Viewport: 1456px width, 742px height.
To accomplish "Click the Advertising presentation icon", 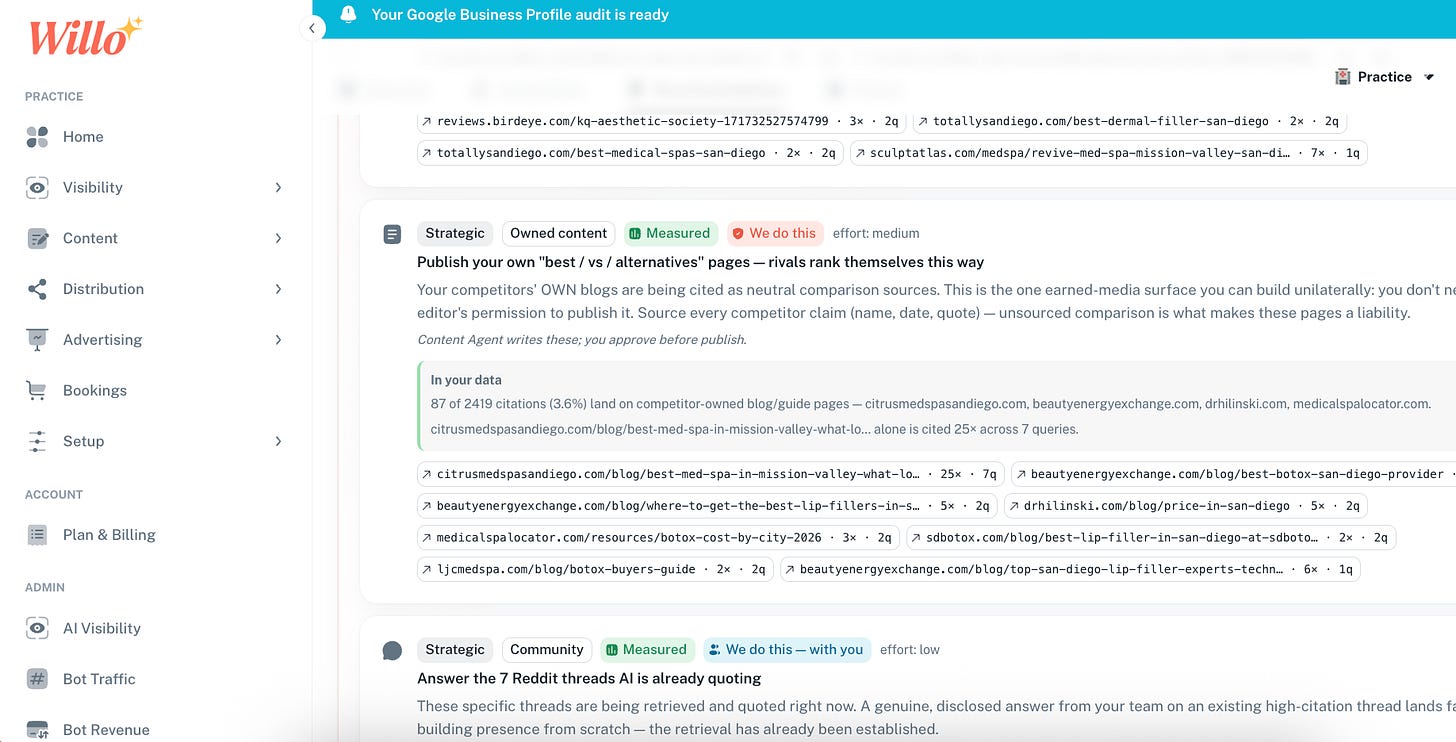I will pos(37,340).
